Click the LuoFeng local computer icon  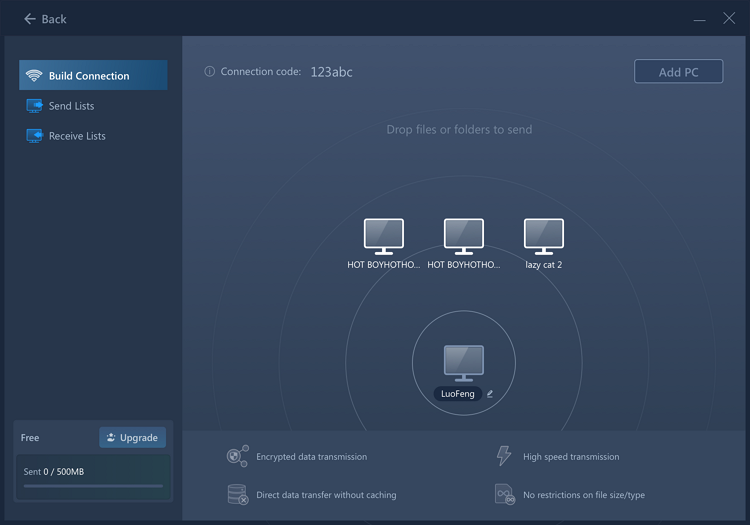pos(463,362)
